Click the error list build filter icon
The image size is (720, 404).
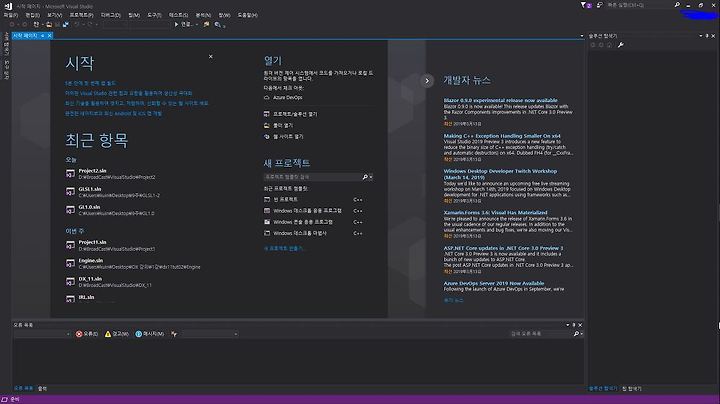(x=174, y=334)
